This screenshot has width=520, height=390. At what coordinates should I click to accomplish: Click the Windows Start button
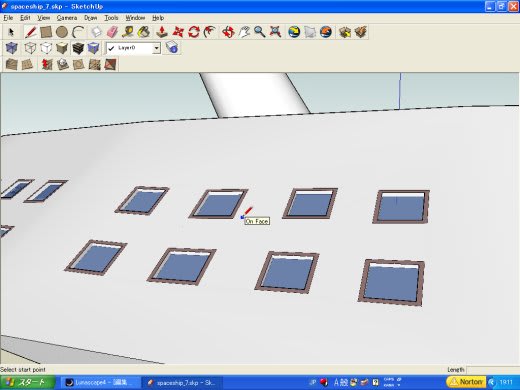pyautogui.click(x=28, y=382)
